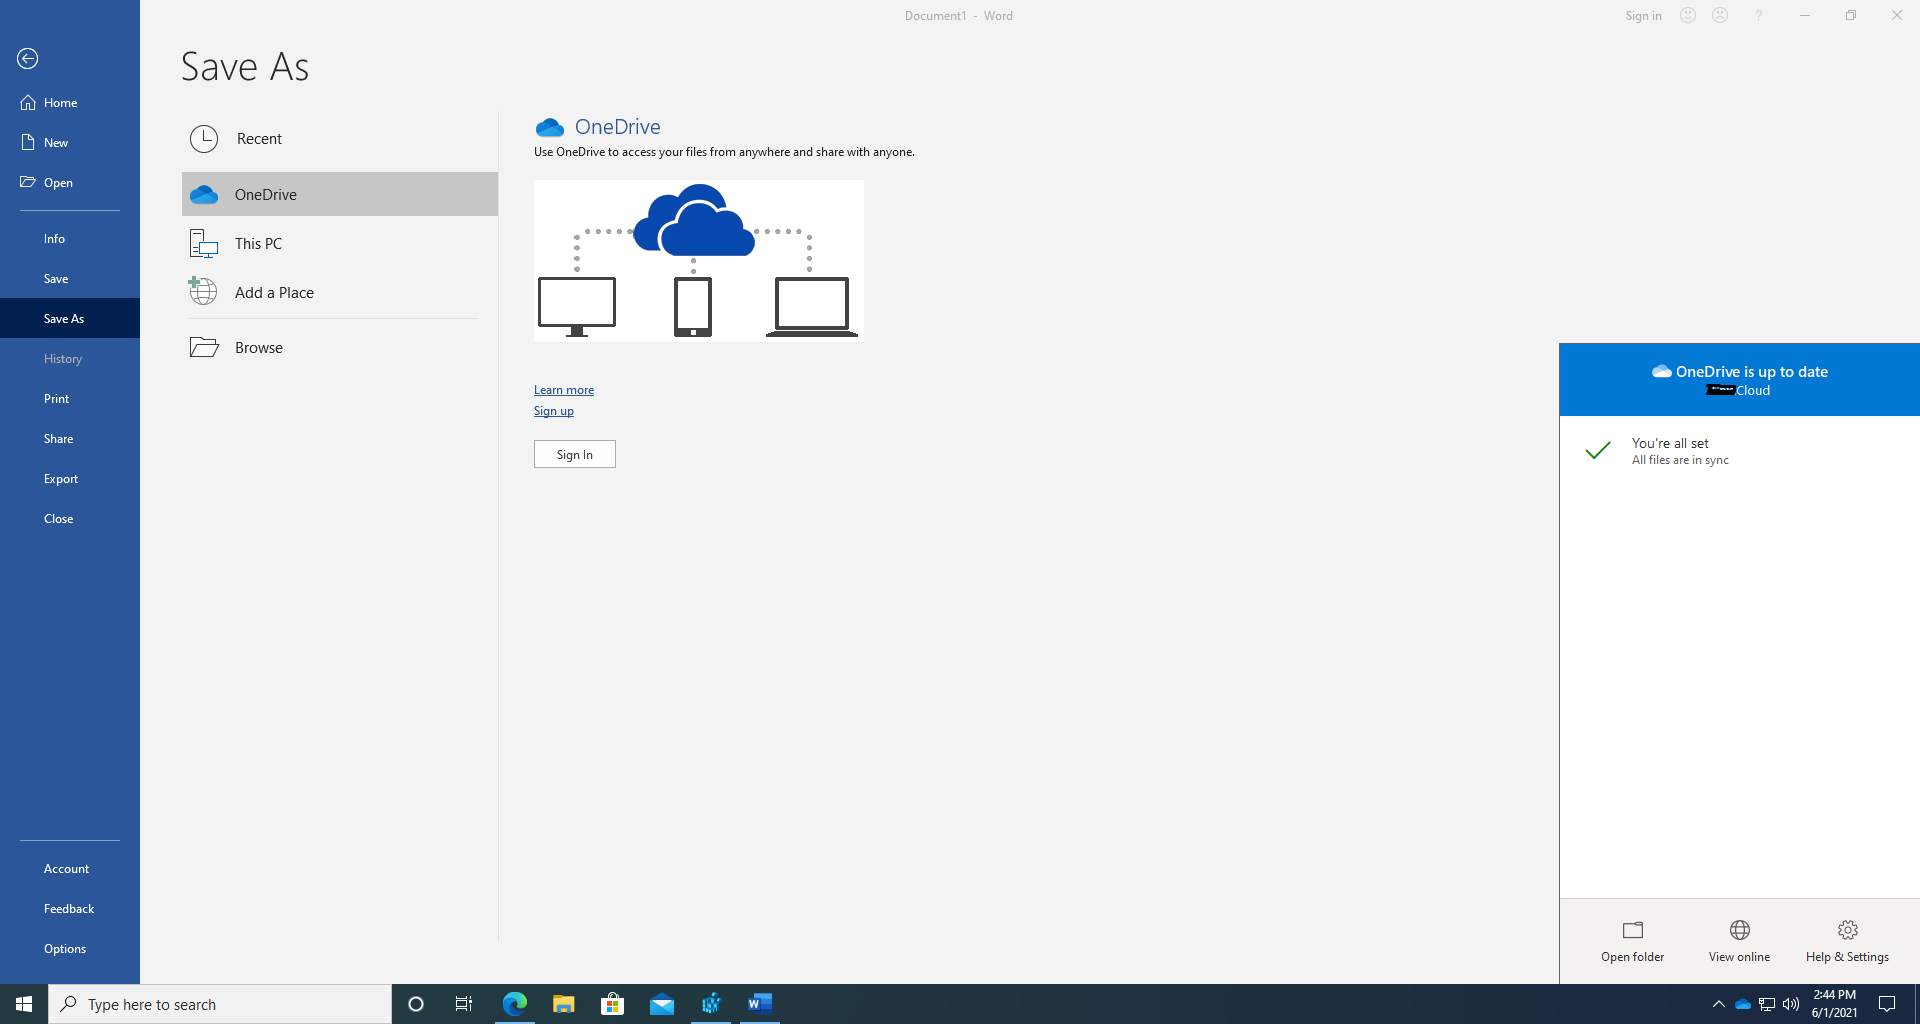Switch to the Print section
This screenshot has width=1920, height=1024.
(x=56, y=398)
